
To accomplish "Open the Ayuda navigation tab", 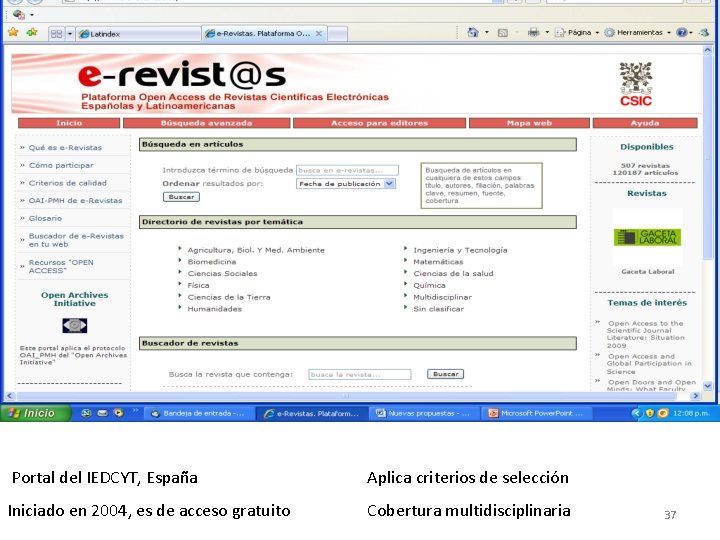I will pyautogui.click(x=645, y=123).
